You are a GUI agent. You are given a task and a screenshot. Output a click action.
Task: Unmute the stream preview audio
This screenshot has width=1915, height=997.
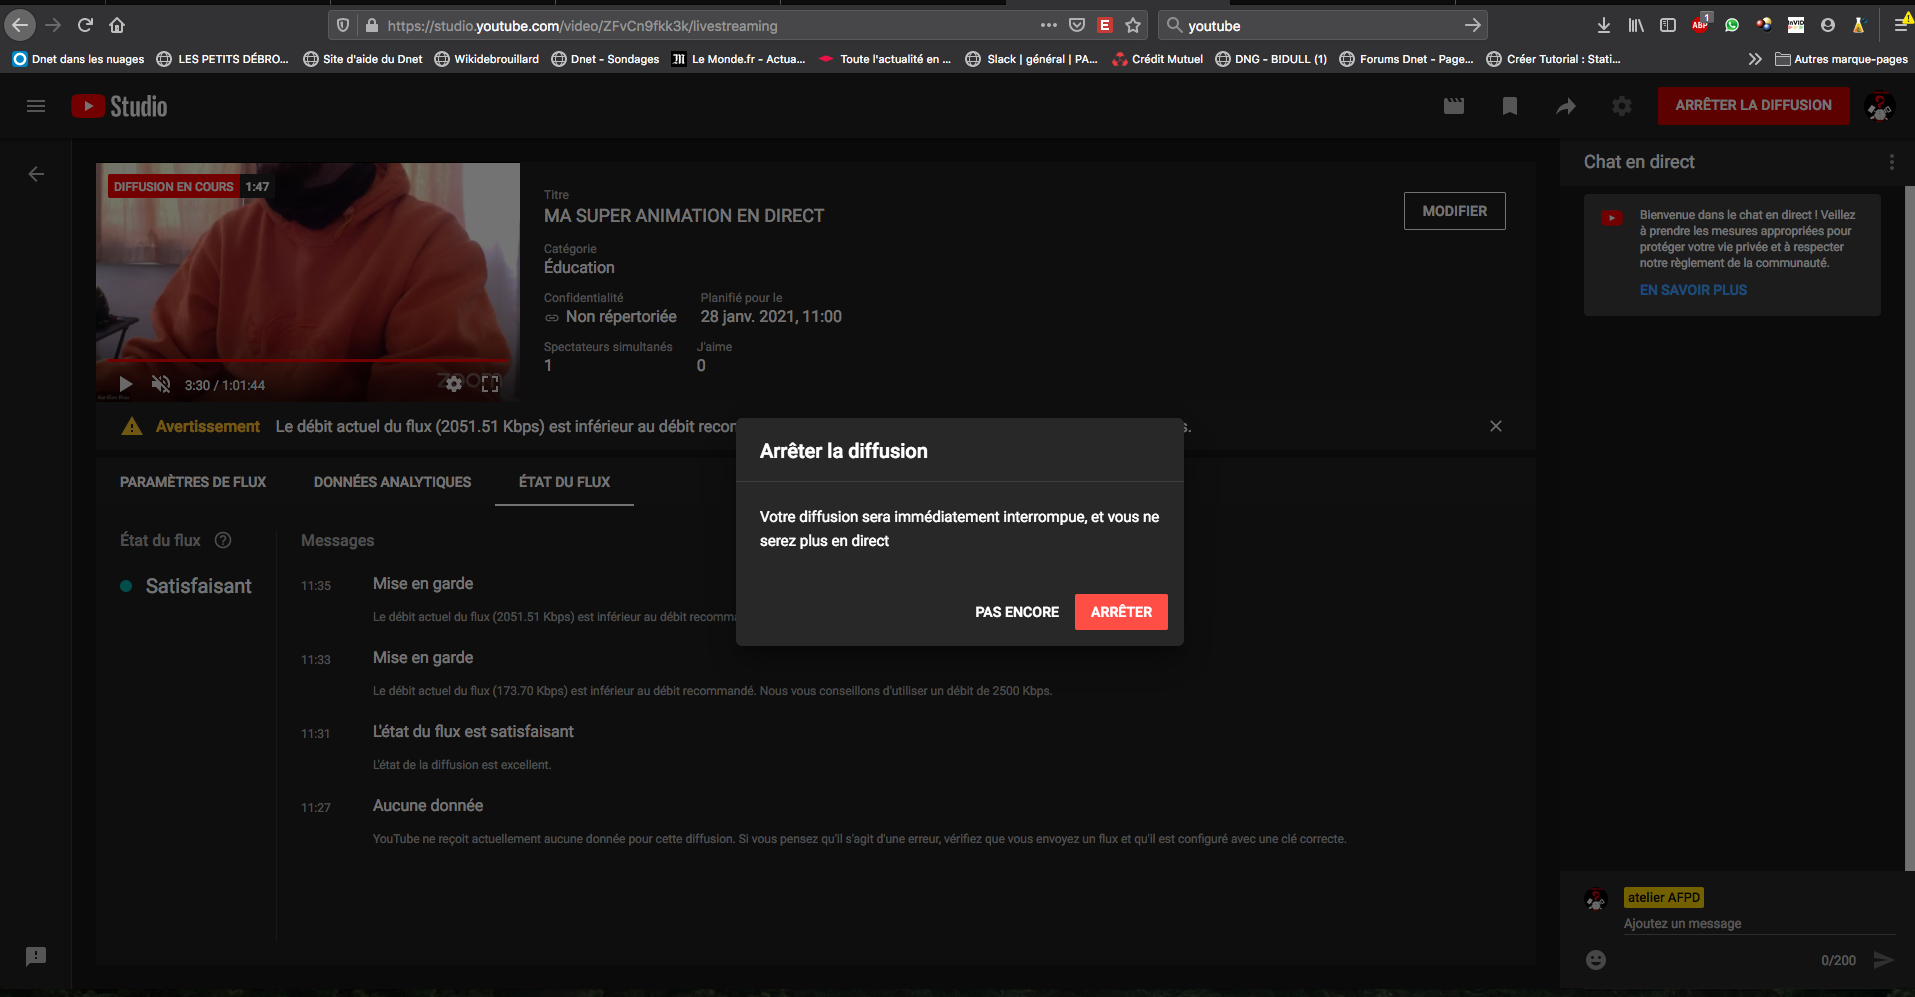pyautogui.click(x=160, y=385)
